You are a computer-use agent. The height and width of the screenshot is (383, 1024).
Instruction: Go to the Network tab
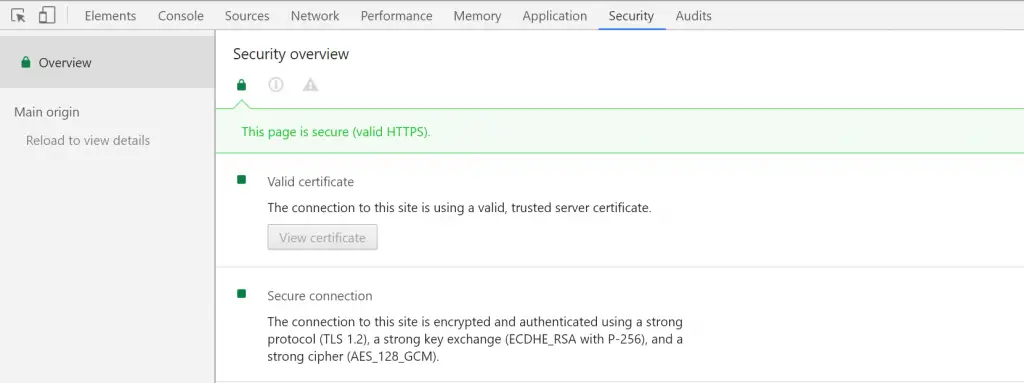click(x=315, y=16)
